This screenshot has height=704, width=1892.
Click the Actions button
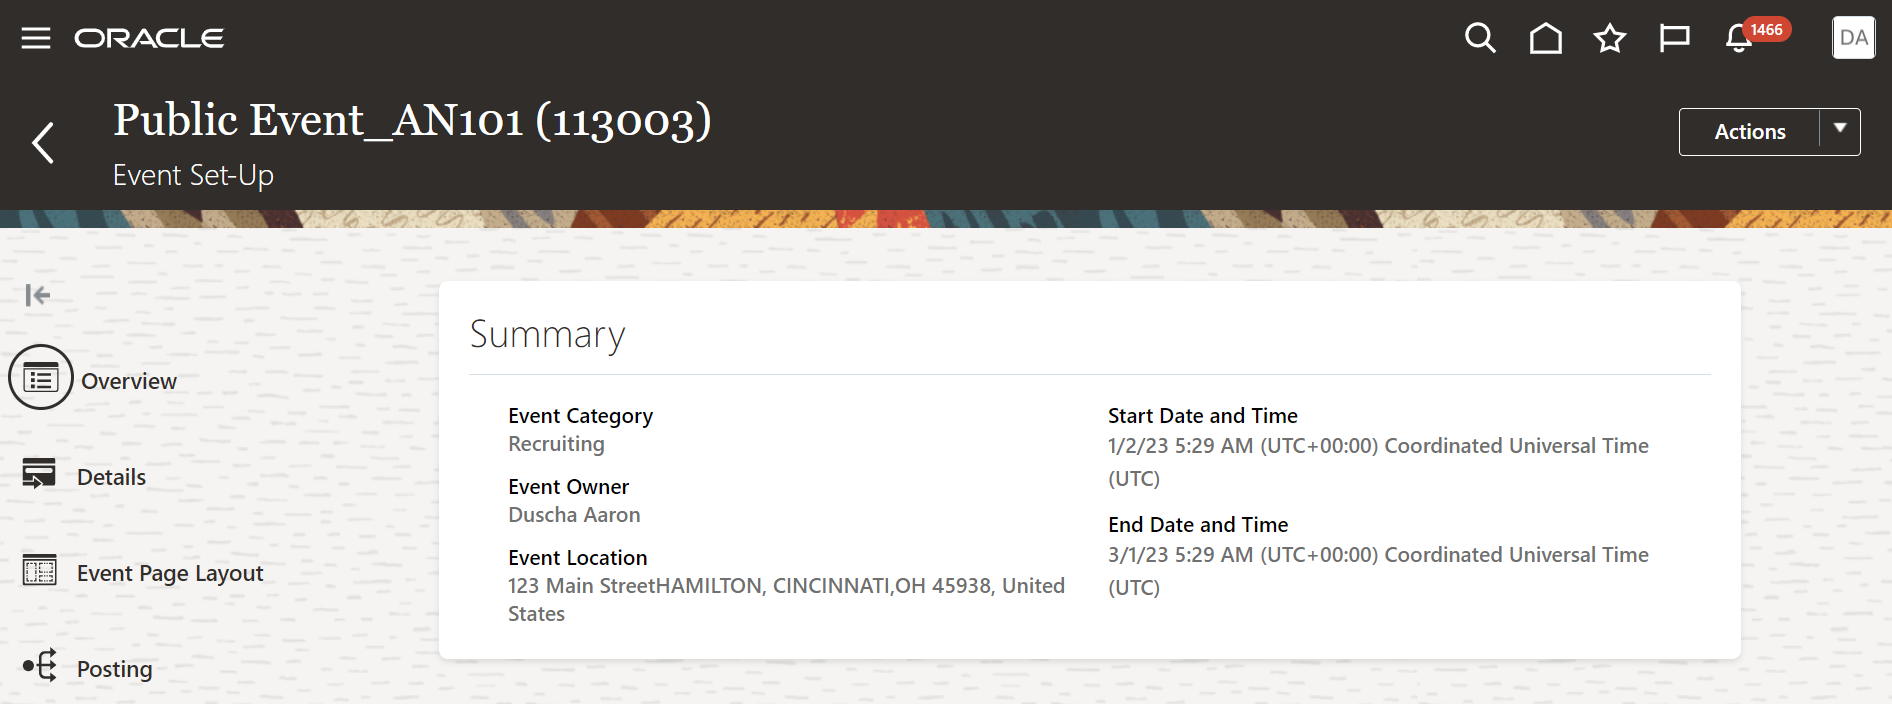pyautogui.click(x=1749, y=132)
